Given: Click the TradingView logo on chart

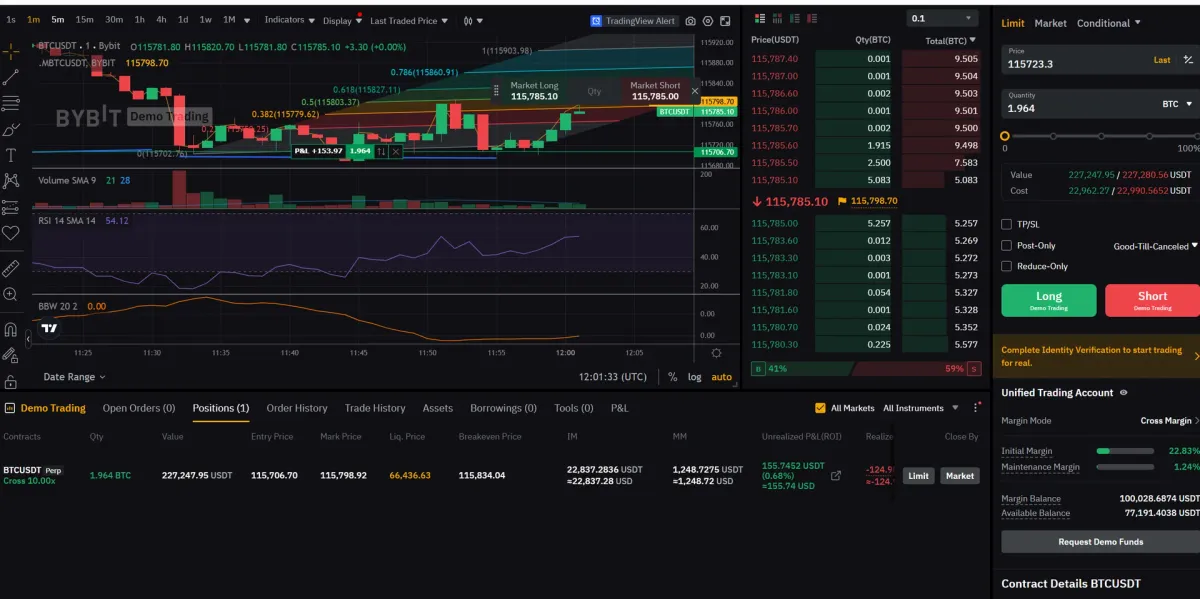Looking at the screenshot, I should [x=49, y=327].
